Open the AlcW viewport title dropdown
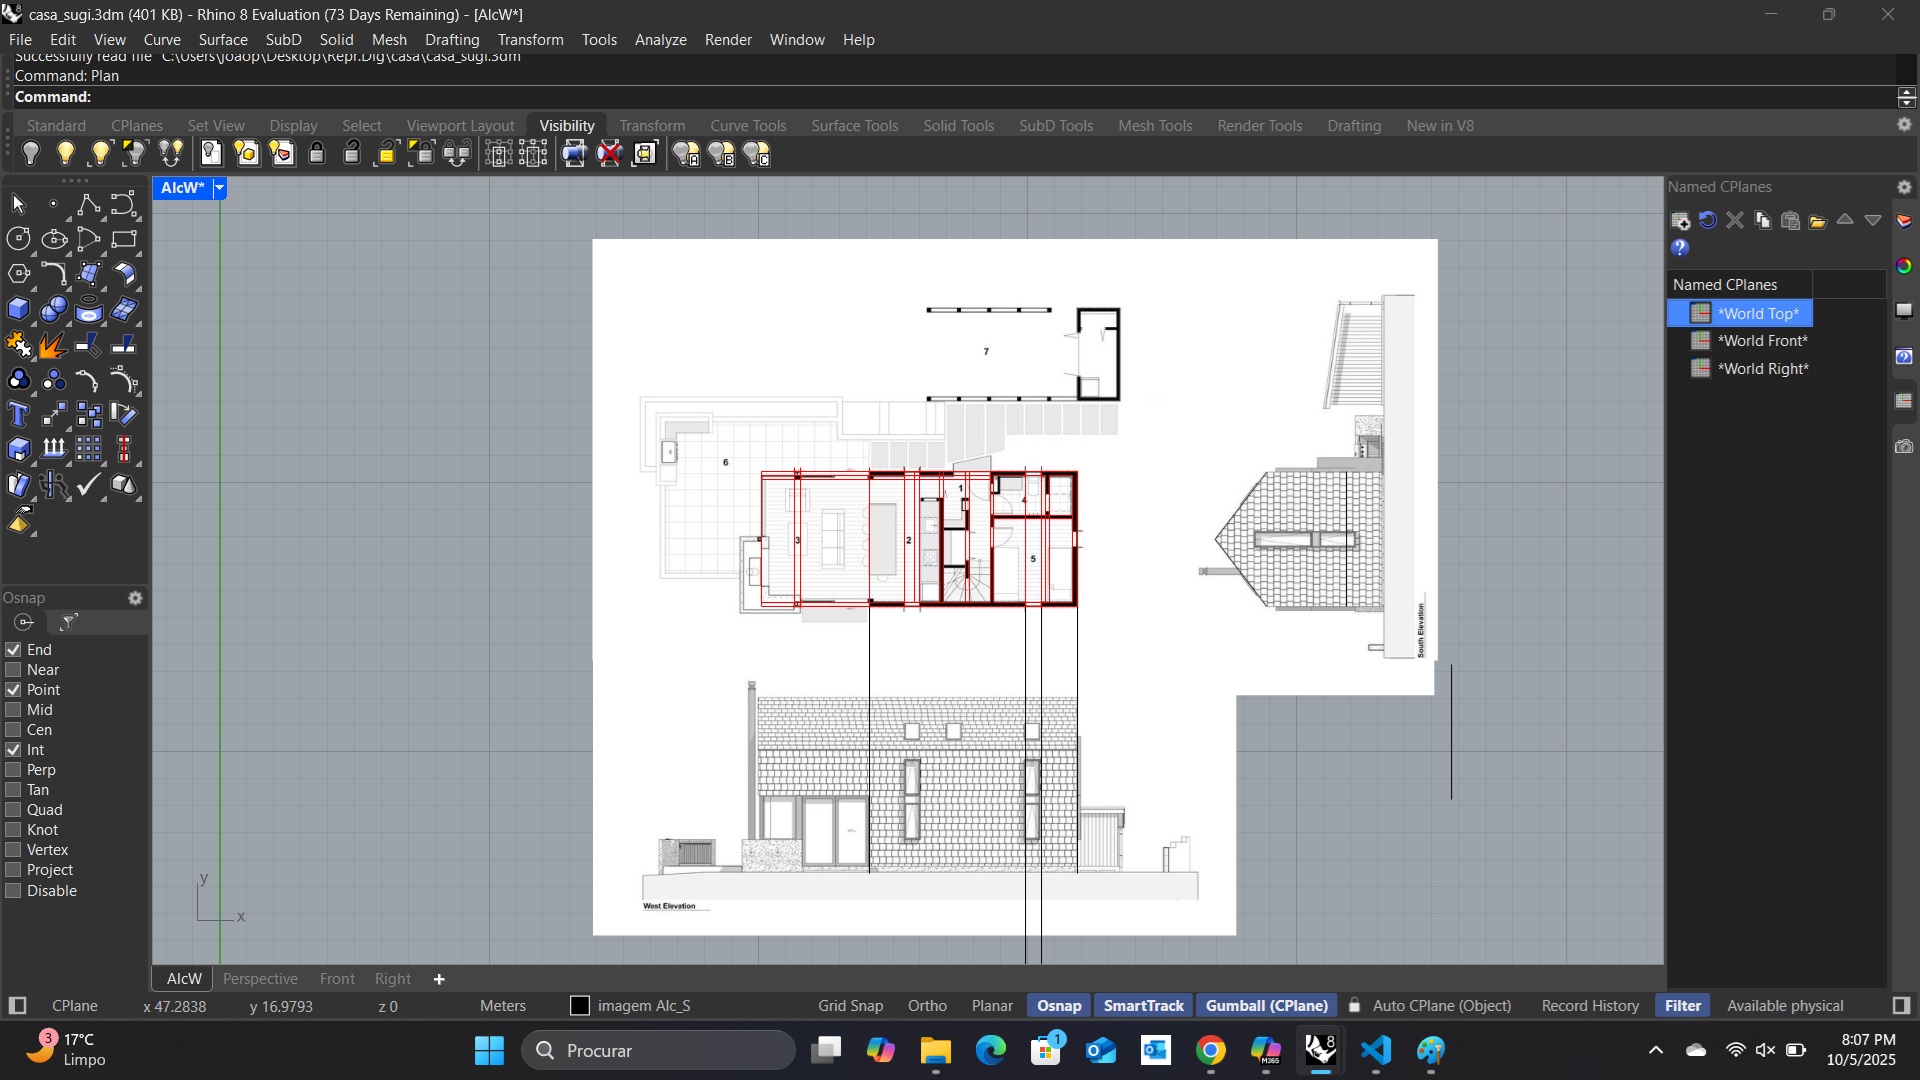Viewport: 1920px width, 1080px height. (x=220, y=188)
